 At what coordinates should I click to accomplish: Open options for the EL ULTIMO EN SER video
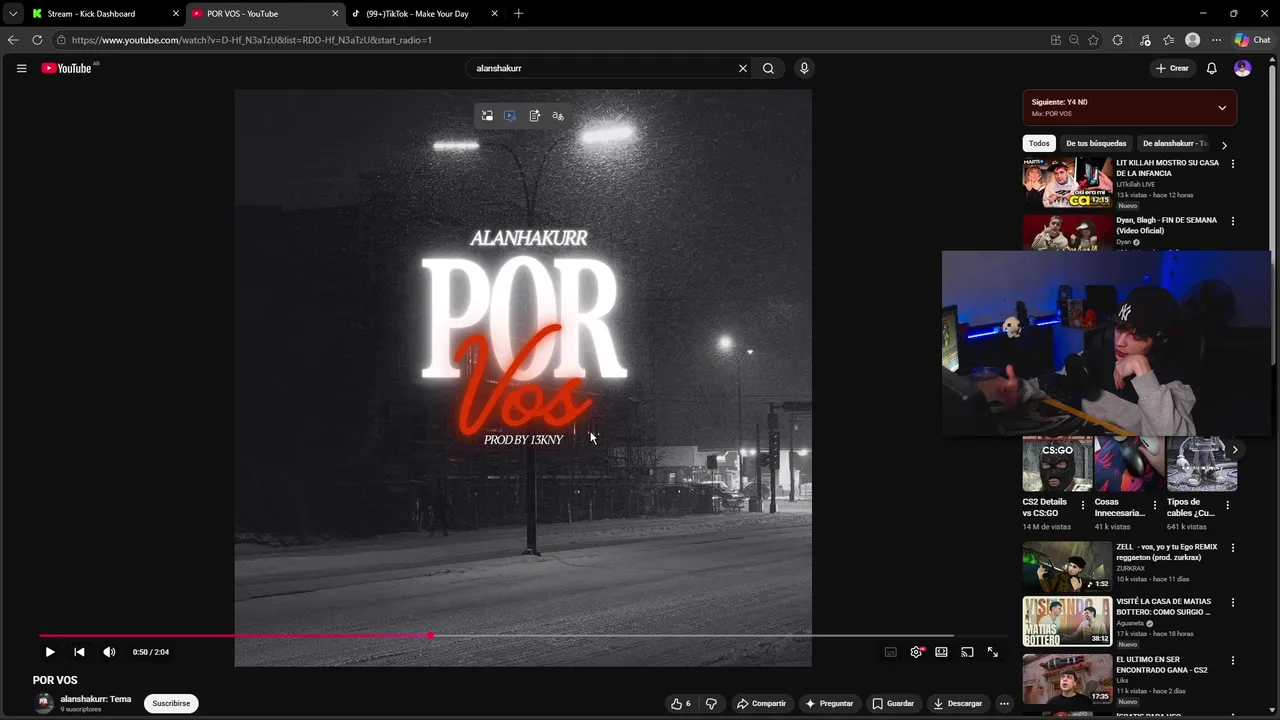(x=1232, y=661)
